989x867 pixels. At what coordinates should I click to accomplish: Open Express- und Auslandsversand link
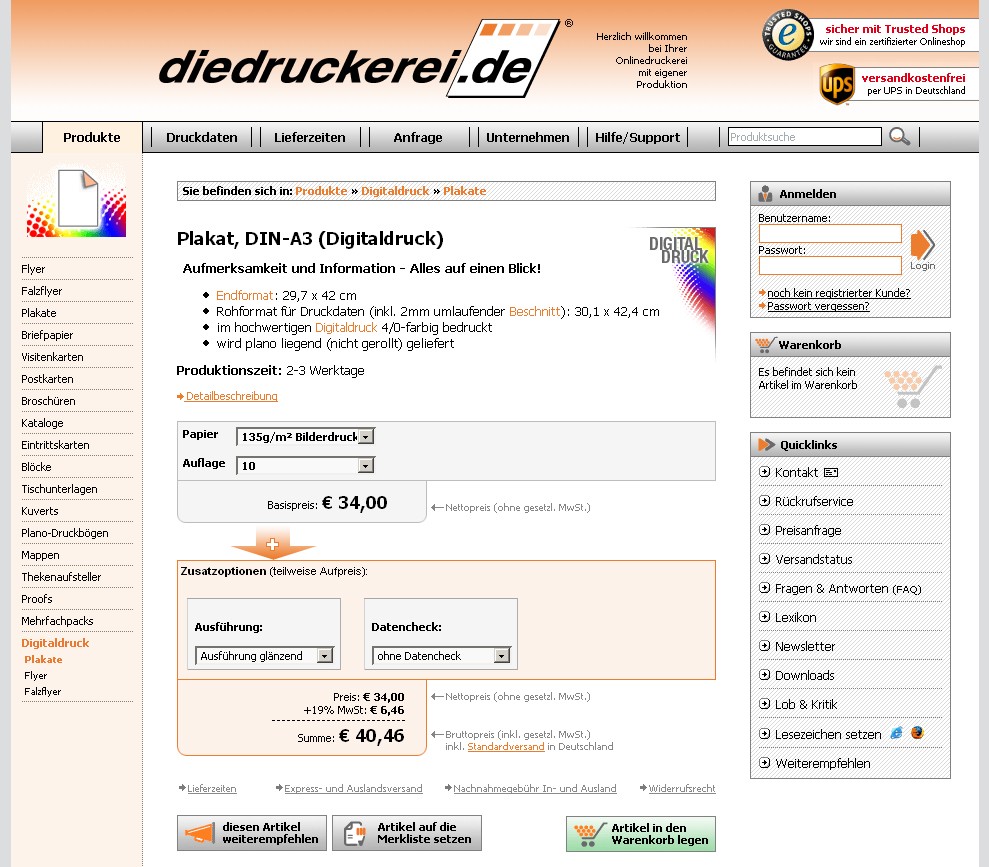[353, 788]
